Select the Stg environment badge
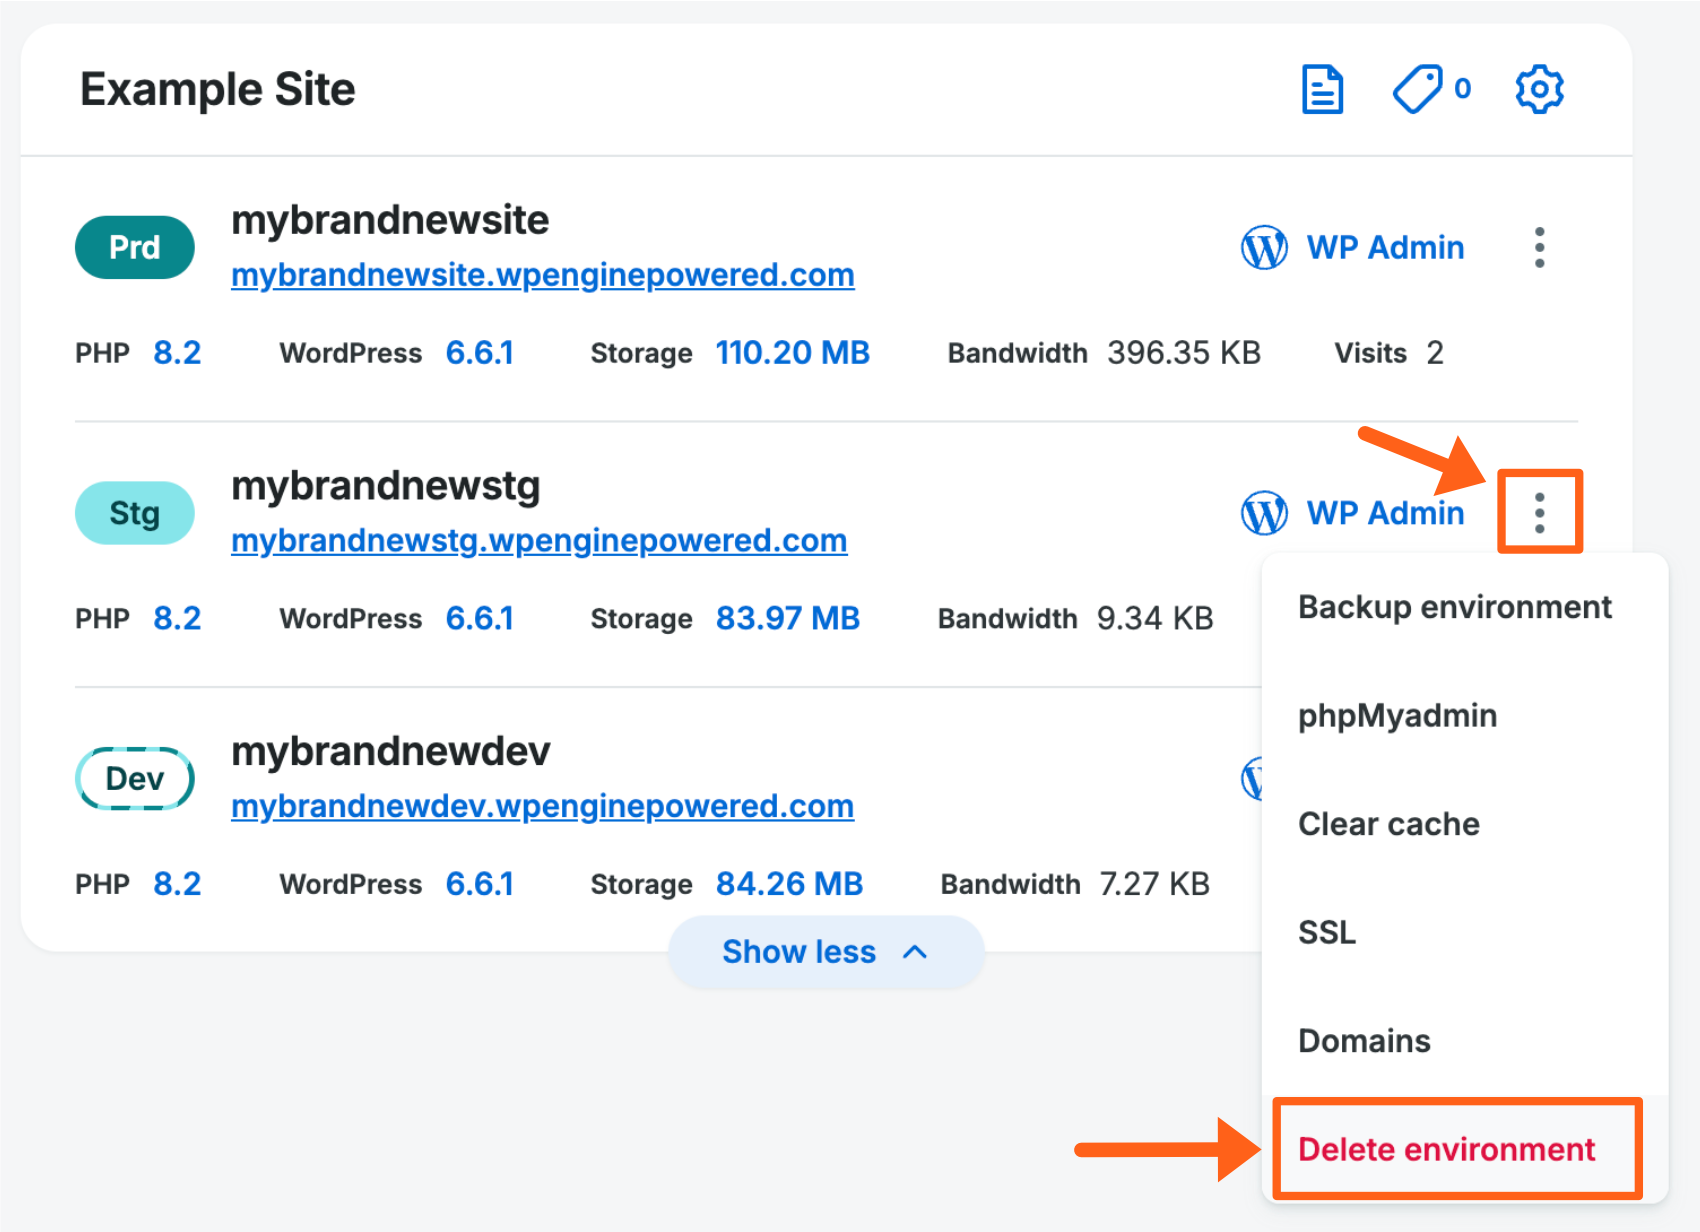1700x1232 pixels. [134, 513]
